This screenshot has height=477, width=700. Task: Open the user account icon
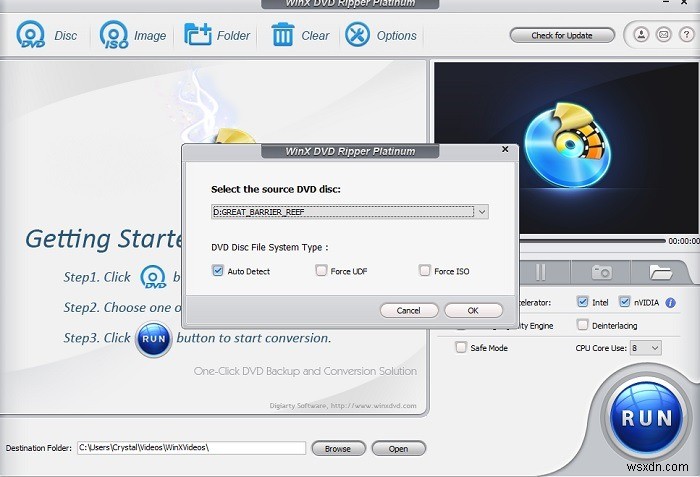(x=641, y=34)
